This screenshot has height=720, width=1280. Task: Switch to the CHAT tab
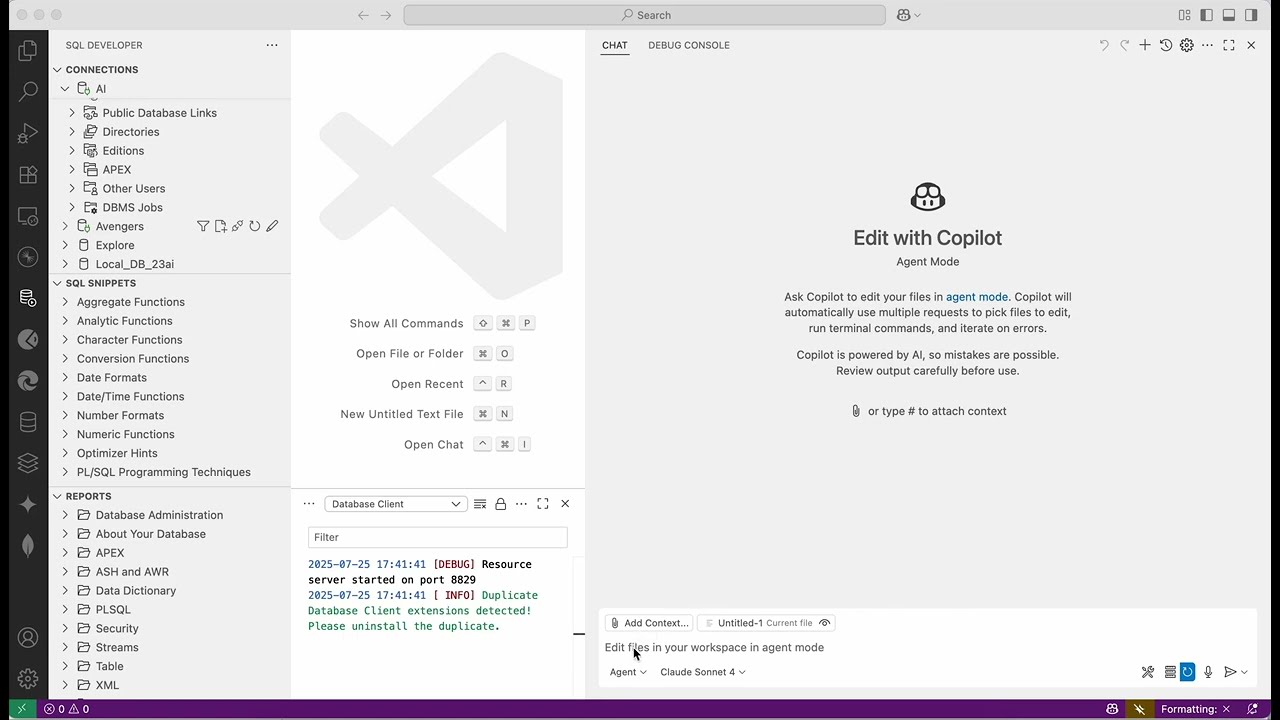(x=615, y=45)
